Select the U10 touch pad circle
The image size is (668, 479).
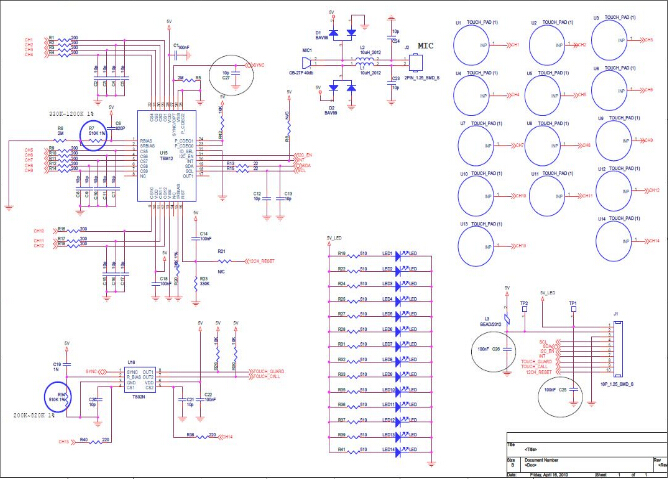(x=476, y=196)
